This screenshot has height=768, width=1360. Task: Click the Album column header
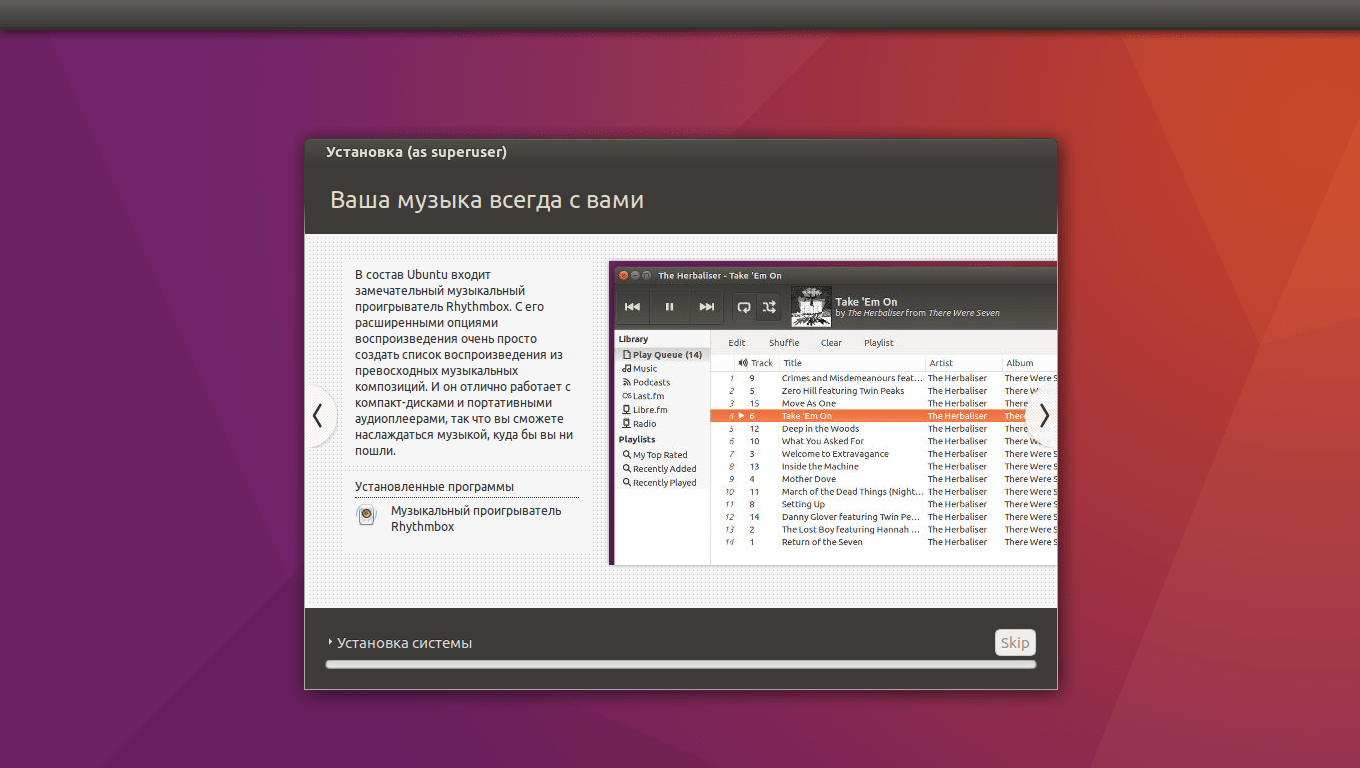(x=1020, y=363)
